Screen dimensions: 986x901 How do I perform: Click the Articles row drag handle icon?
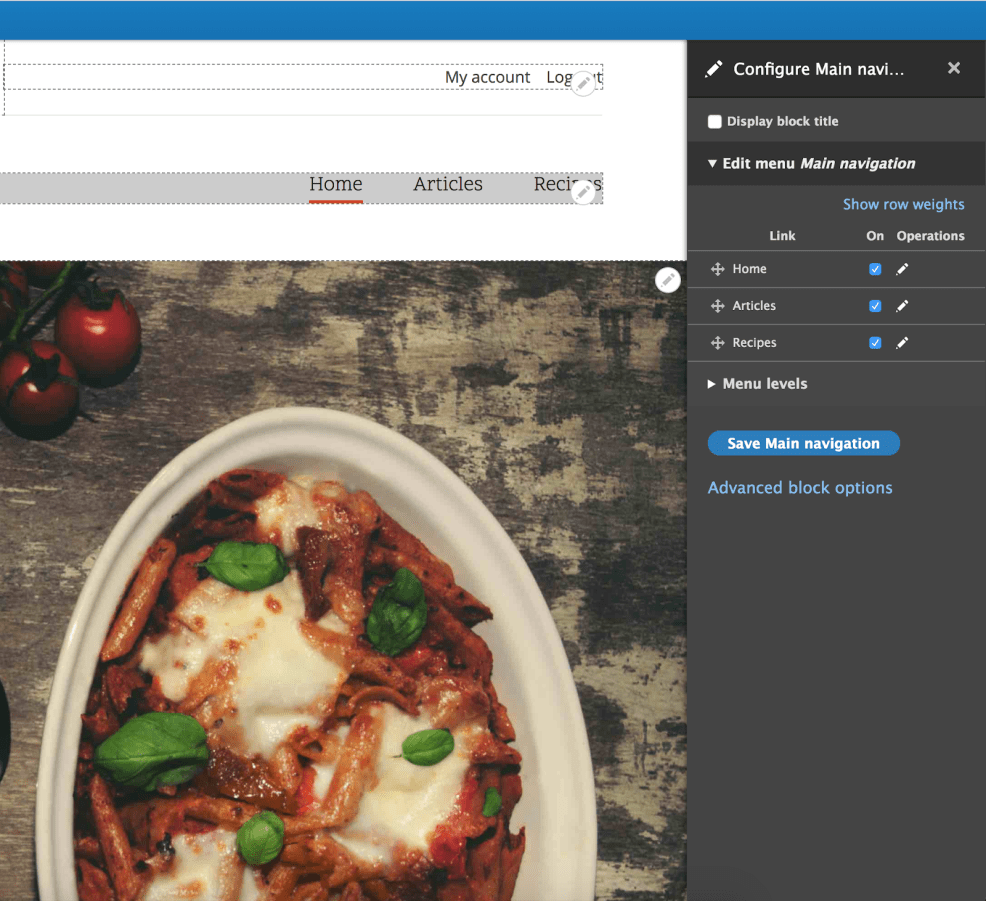717,306
